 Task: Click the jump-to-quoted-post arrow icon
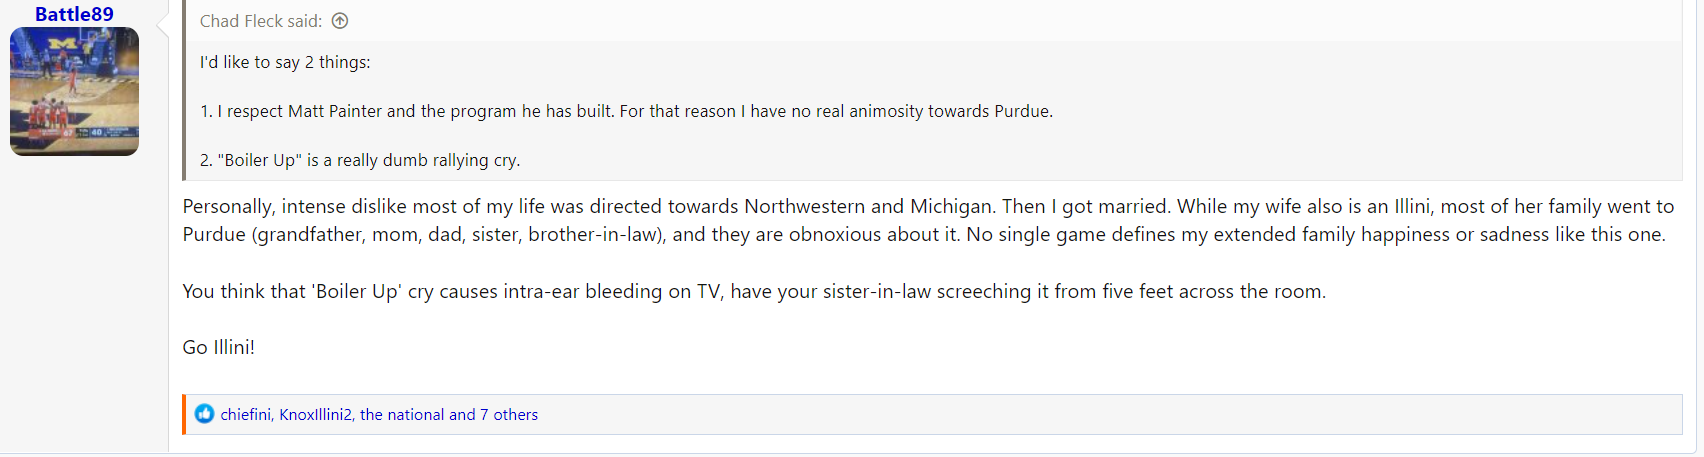(x=340, y=21)
